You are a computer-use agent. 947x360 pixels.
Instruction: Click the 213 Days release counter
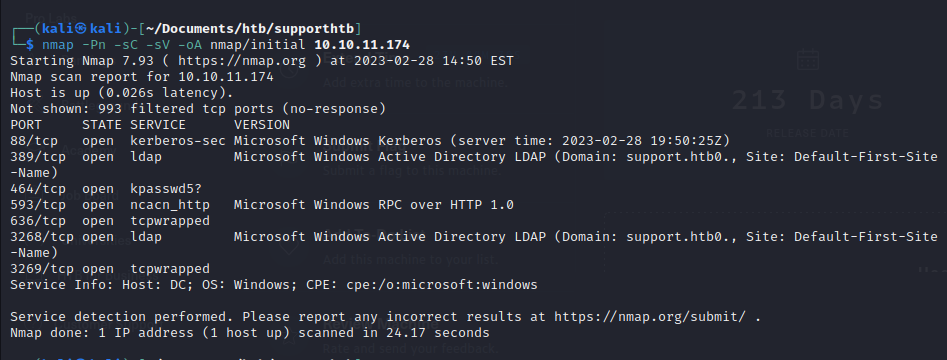pyautogui.click(x=807, y=100)
